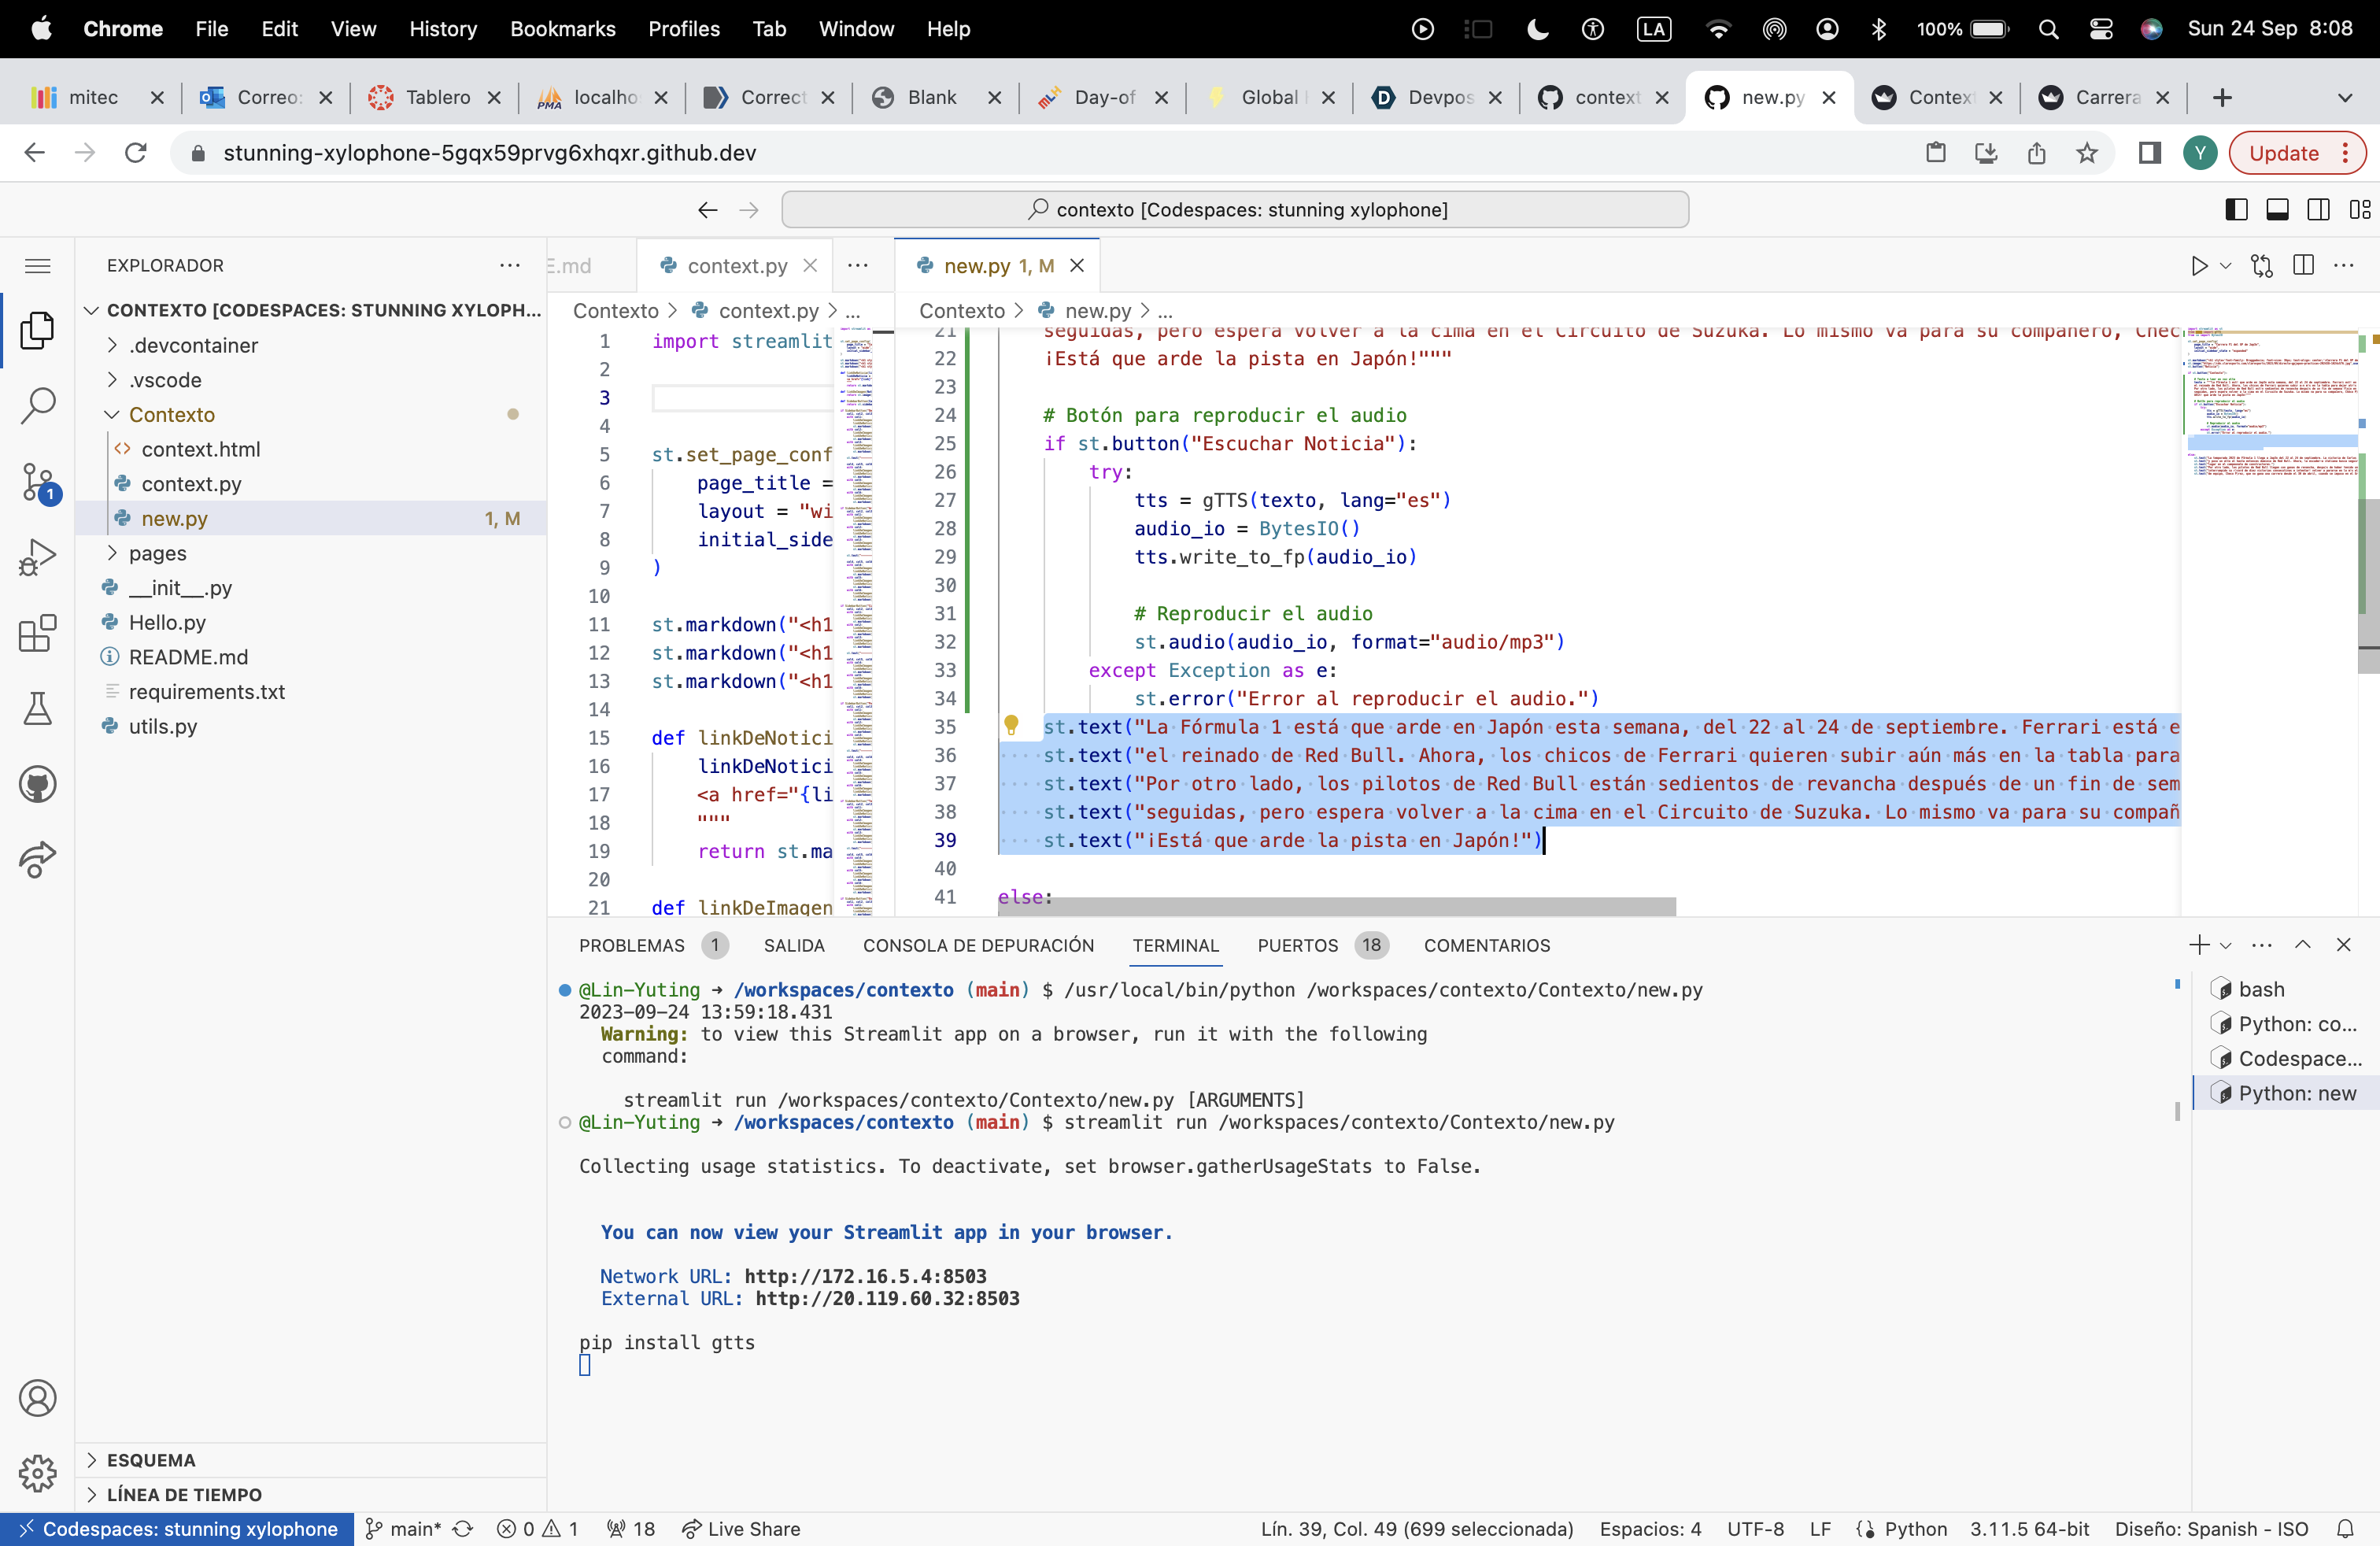Open the Testing flask view
Viewport: 2380px width, 1546px height.
[37, 709]
